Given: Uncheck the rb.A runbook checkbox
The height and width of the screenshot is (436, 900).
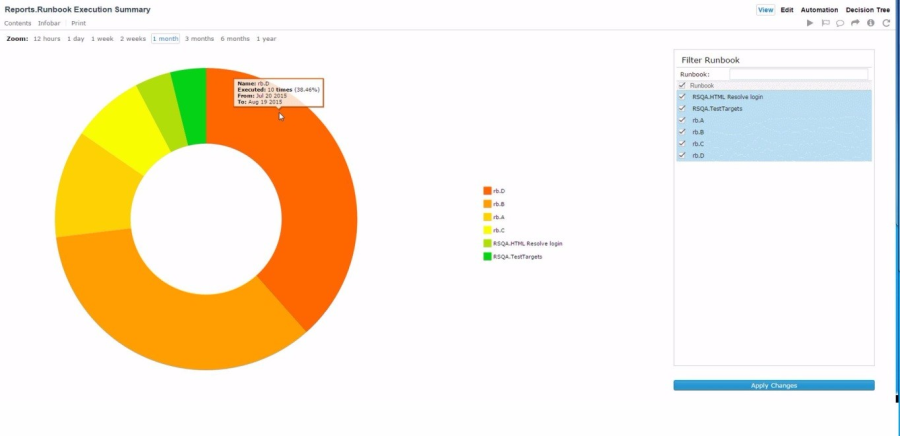Looking at the screenshot, I should point(682,120).
